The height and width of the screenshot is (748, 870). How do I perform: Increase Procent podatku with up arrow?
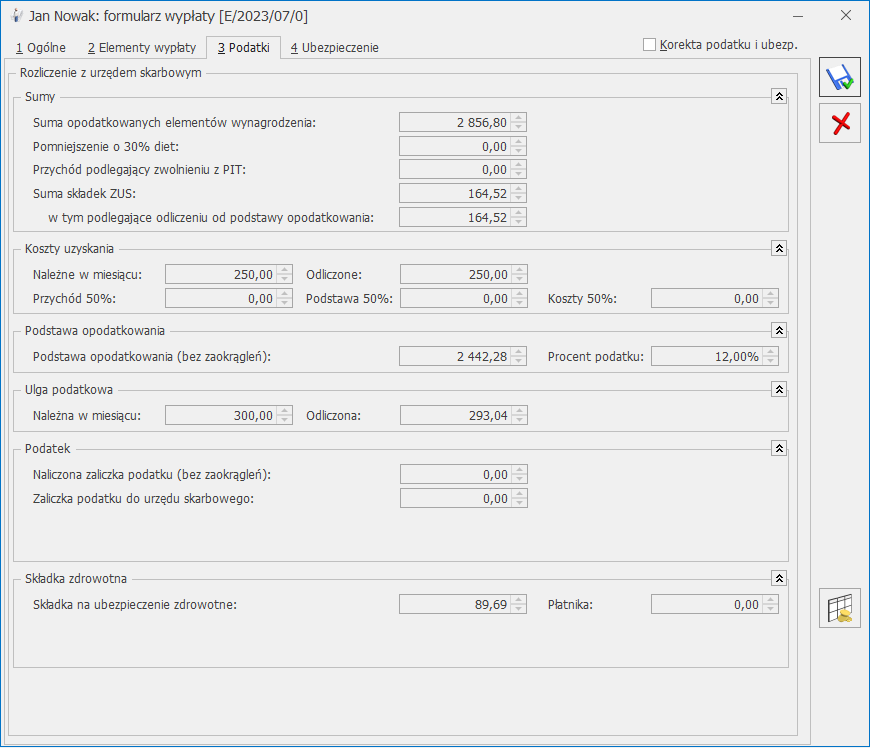771,352
